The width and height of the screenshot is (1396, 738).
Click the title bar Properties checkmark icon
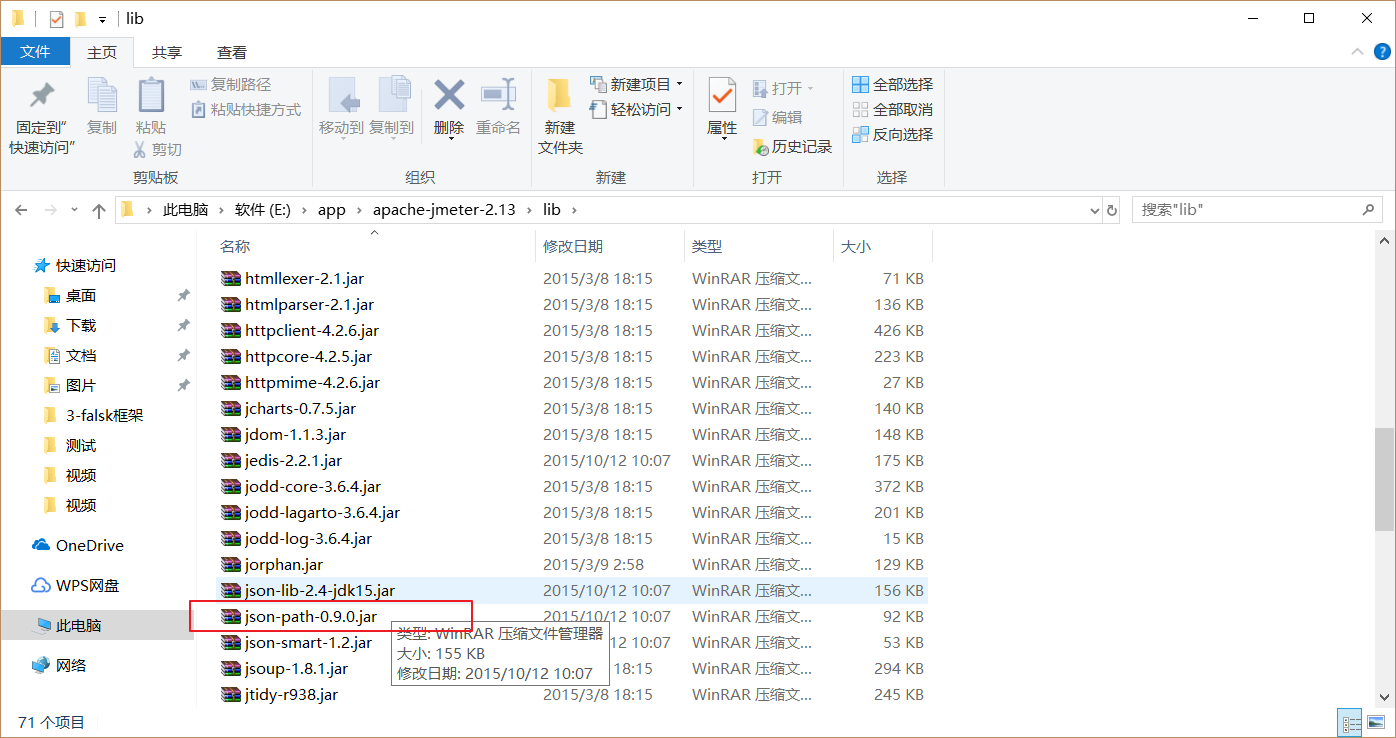[56, 19]
